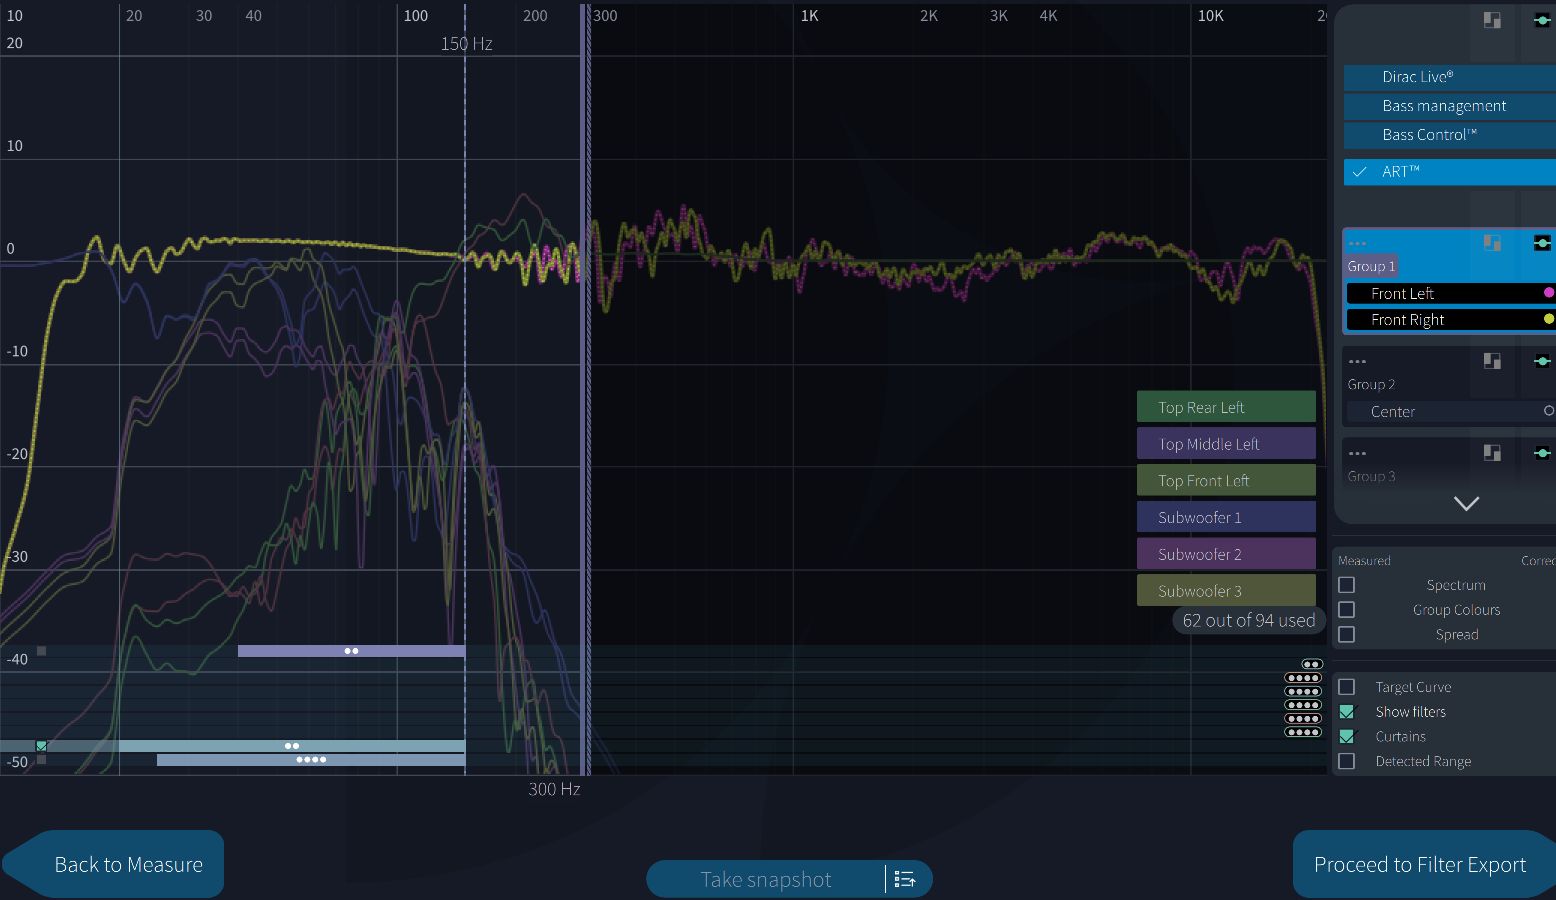
Task: Expand speaker groups list with down chevron
Action: pyautogui.click(x=1466, y=504)
